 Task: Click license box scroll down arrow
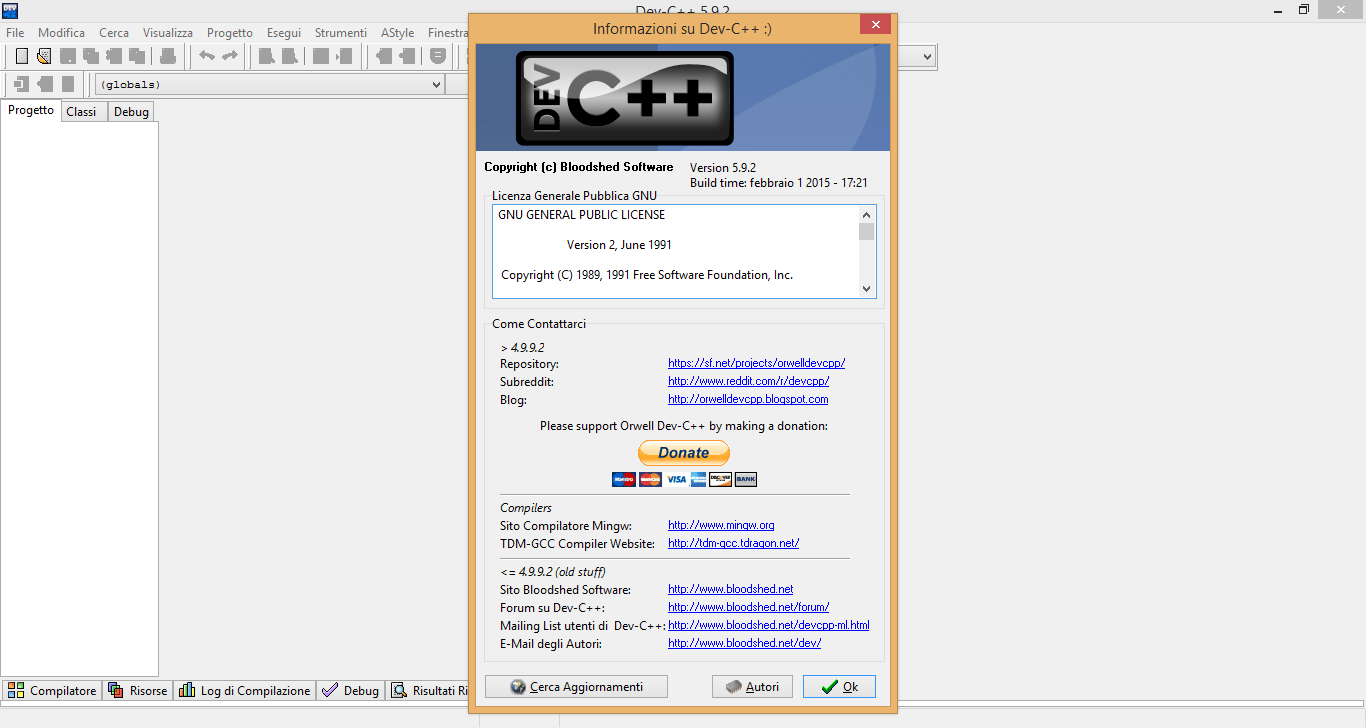(x=866, y=289)
